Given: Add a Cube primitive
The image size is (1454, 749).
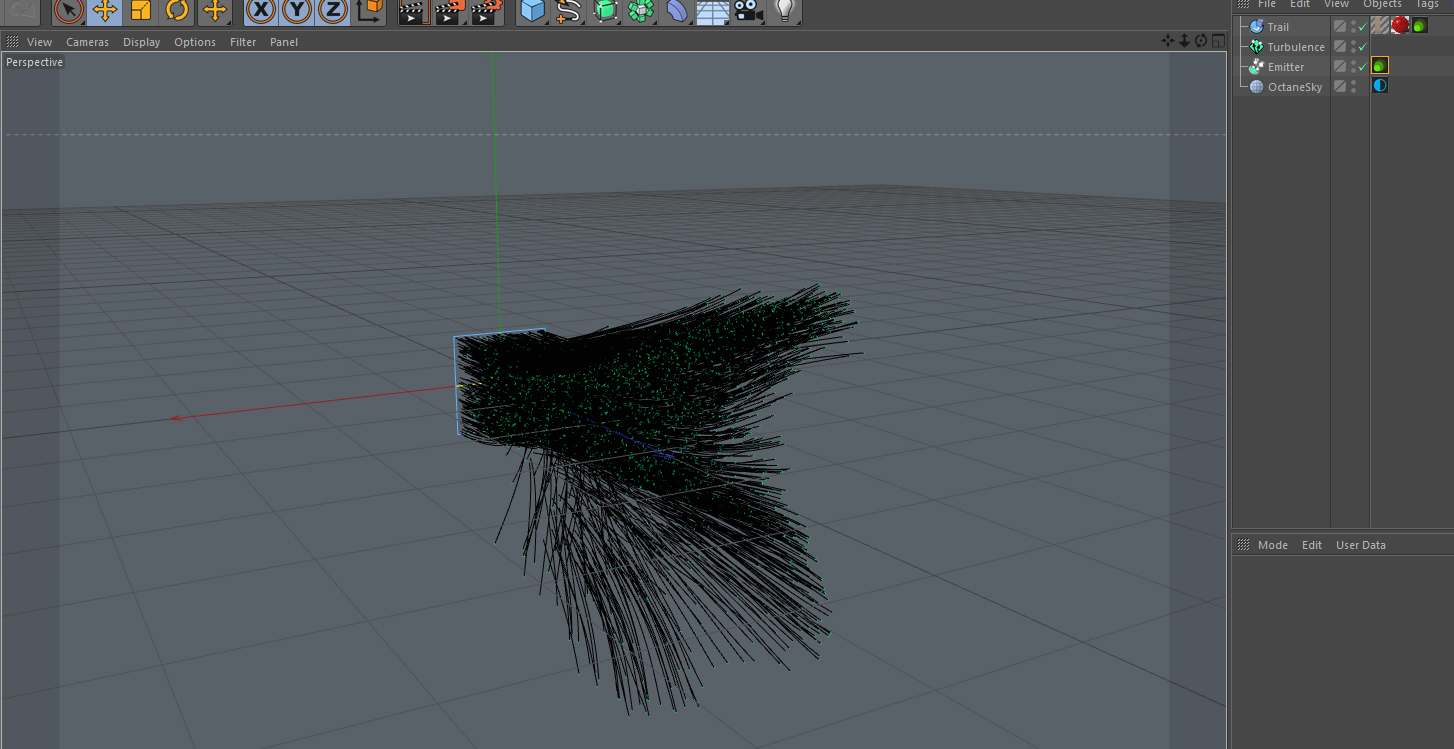Looking at the screenshot, I should tap(533, 11).
